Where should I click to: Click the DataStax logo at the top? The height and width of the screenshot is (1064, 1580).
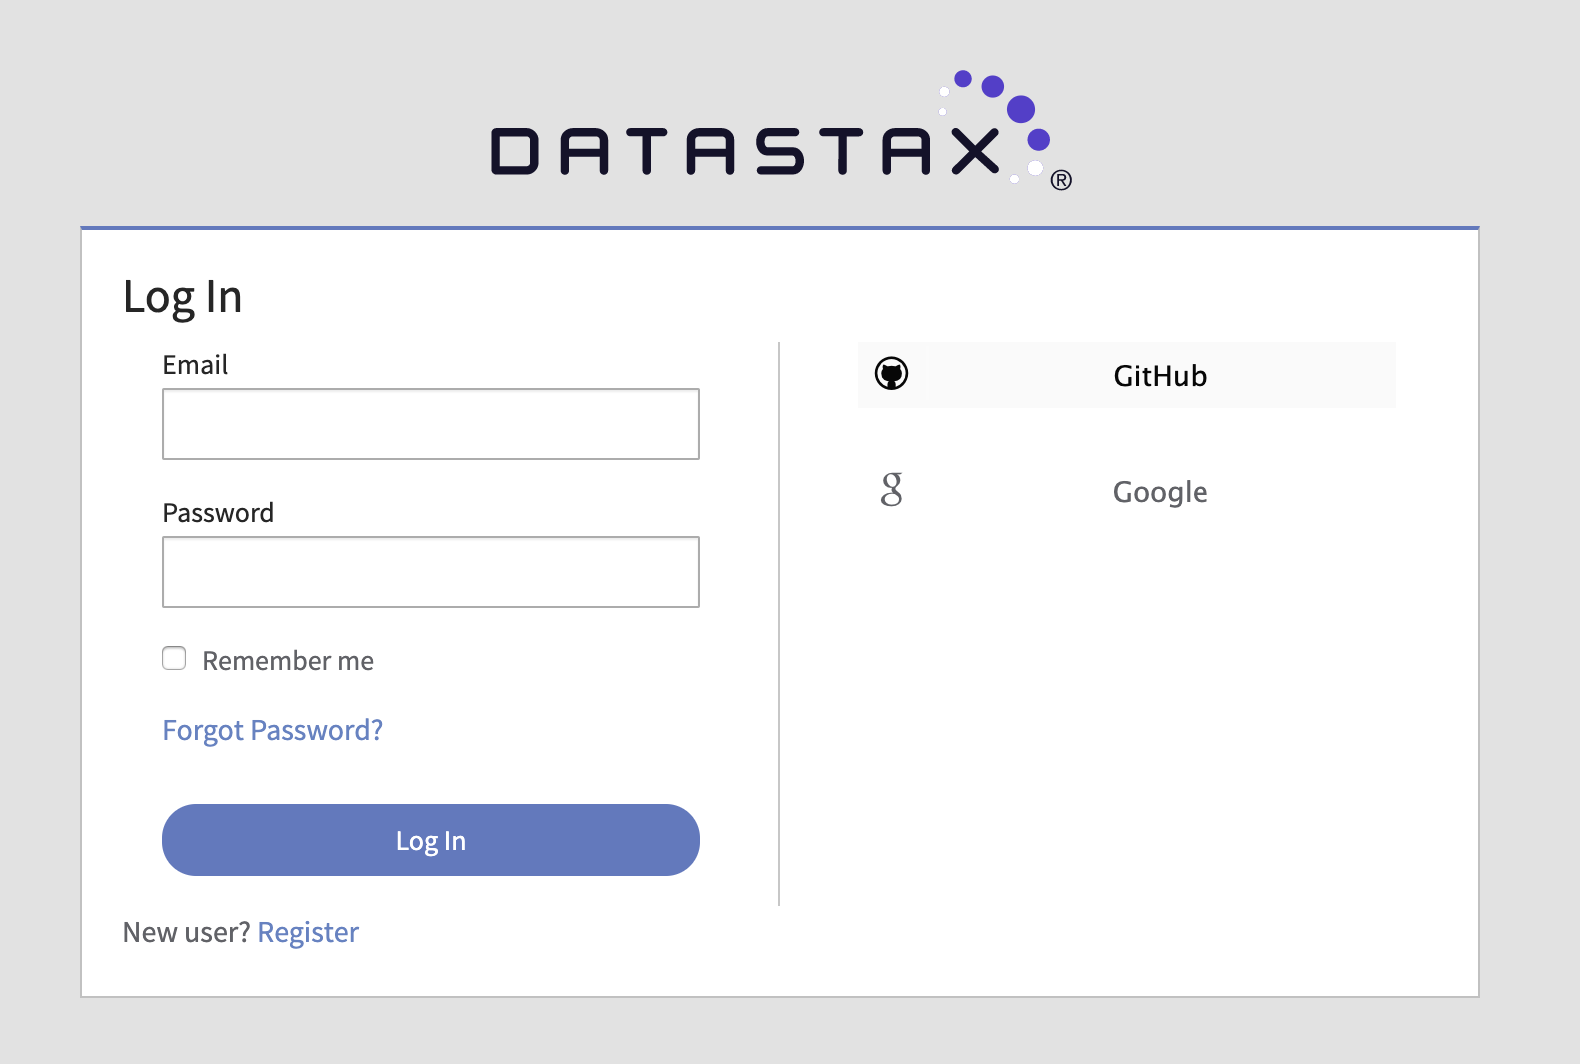pos(781,131)
